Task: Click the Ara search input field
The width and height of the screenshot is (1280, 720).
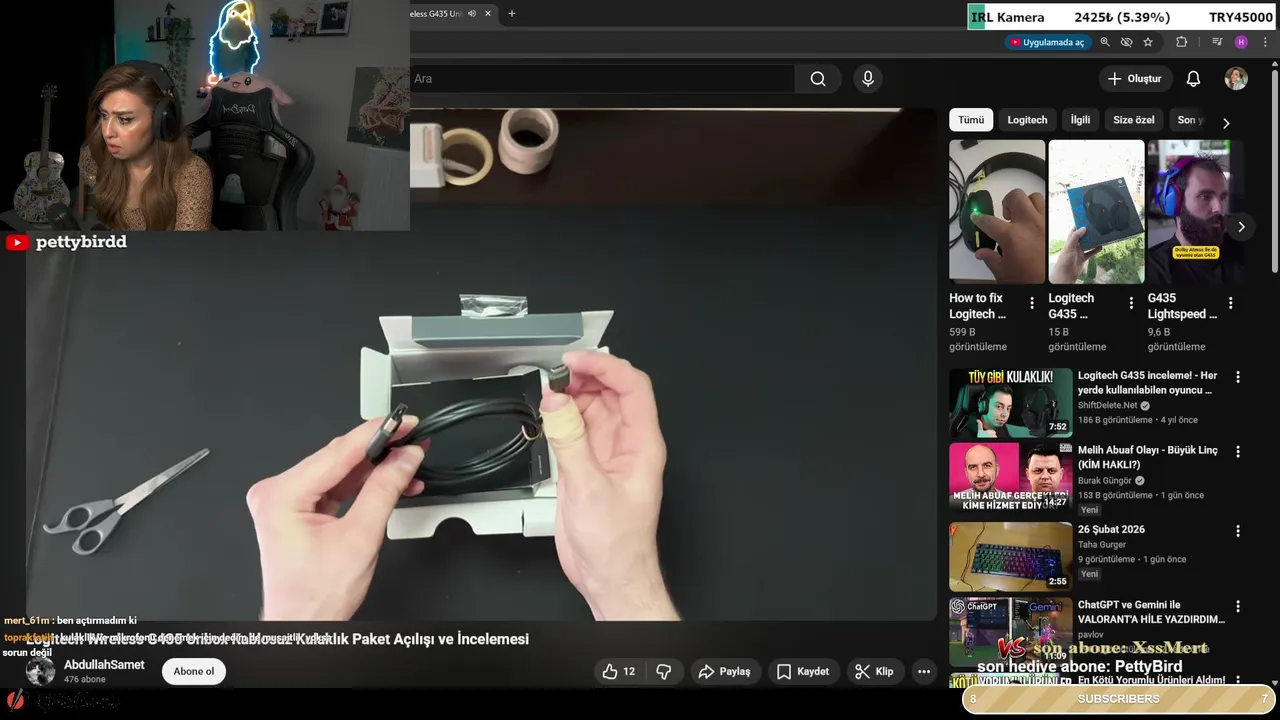Action: (603, 79)
